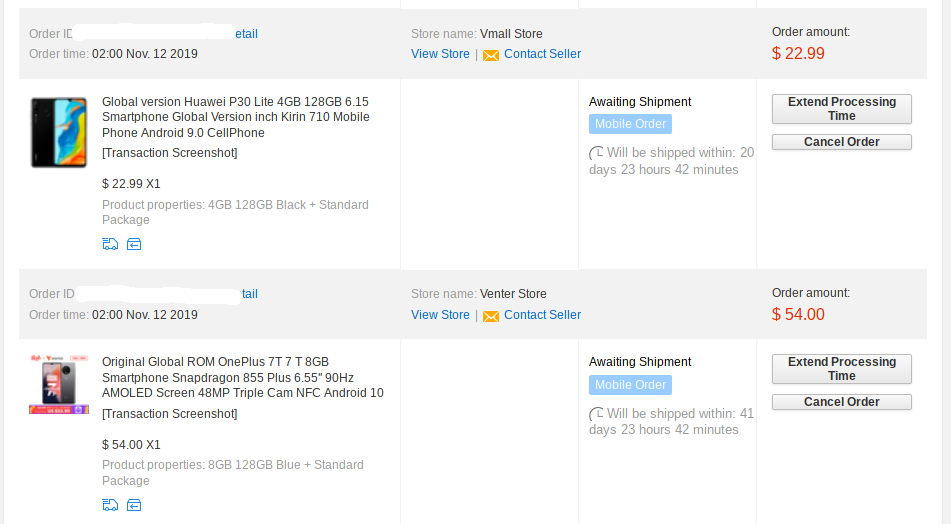Click the clock icon in Huawei shipment countdown

[x=596, y=153]
